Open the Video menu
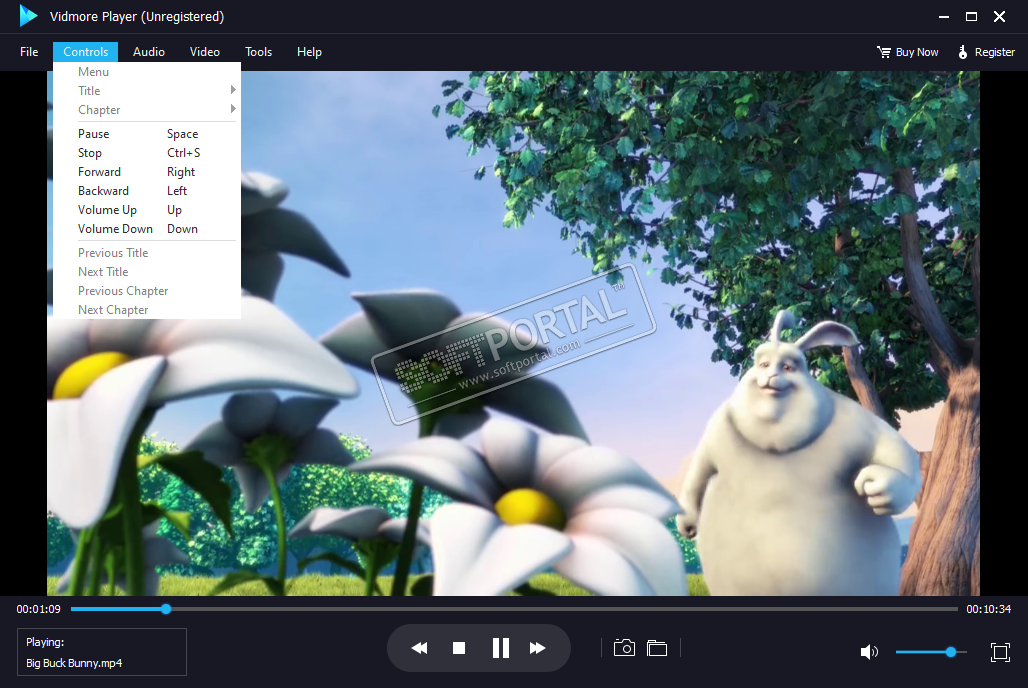The image size is (1028, 689). (205, 52)
